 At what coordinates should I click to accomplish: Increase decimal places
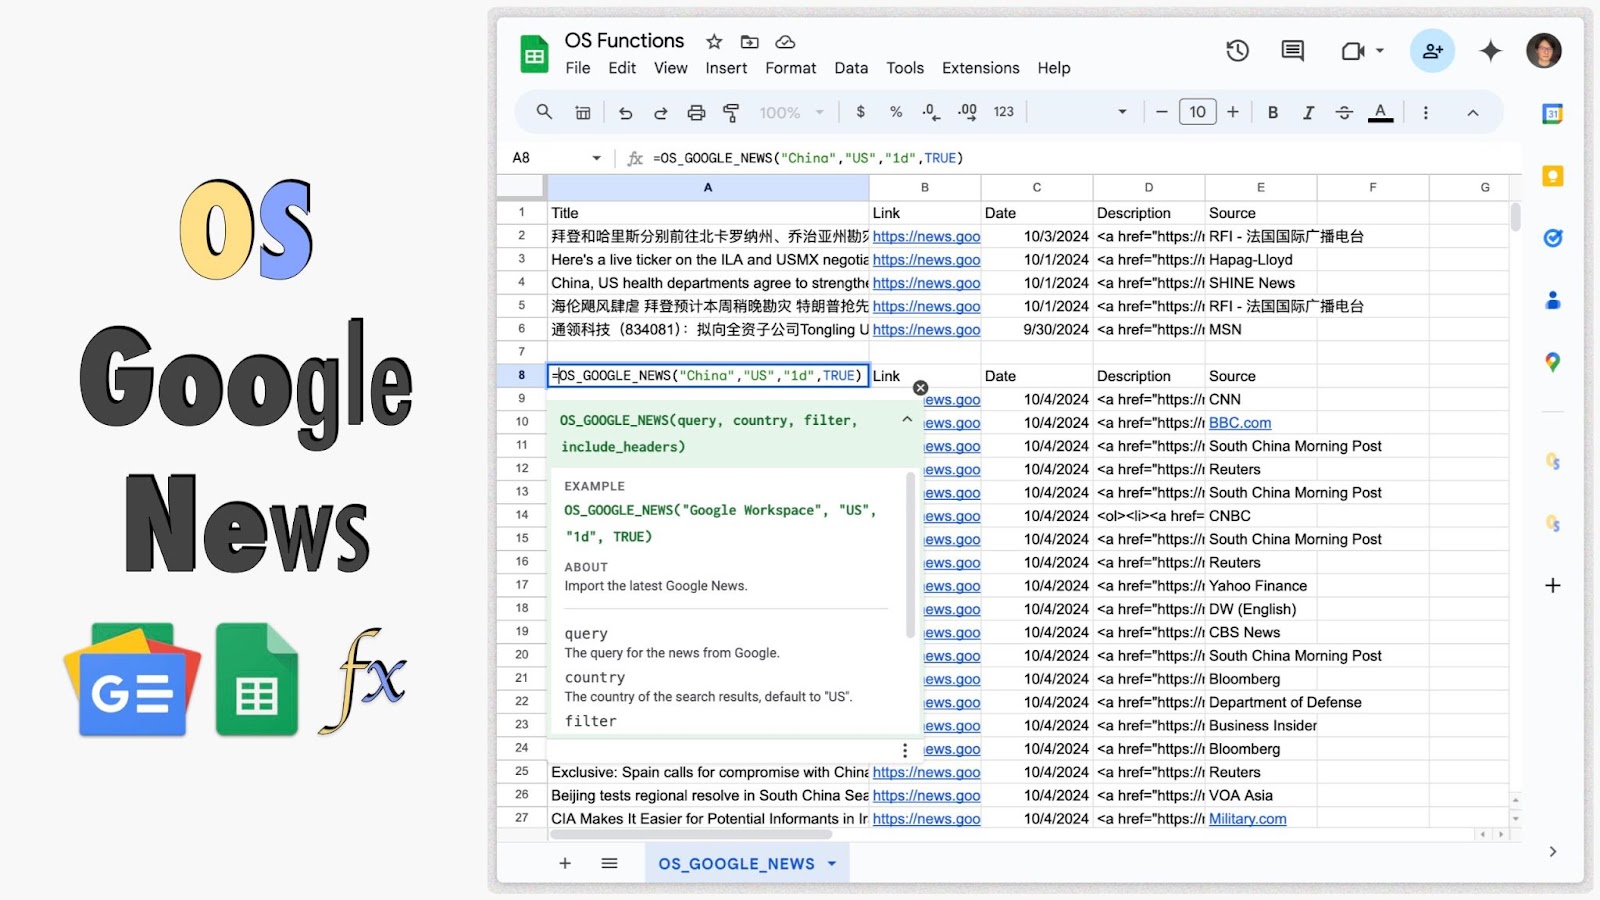click(x=967, y=112)
